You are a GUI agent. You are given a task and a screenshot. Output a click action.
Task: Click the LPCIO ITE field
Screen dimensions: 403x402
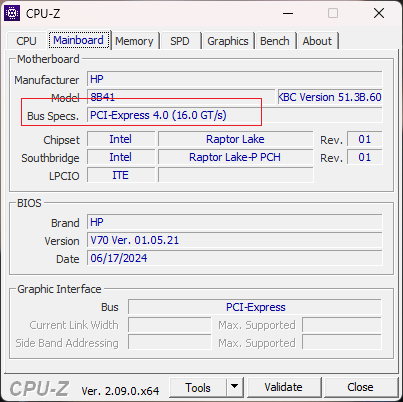click(x=121, y=175)
